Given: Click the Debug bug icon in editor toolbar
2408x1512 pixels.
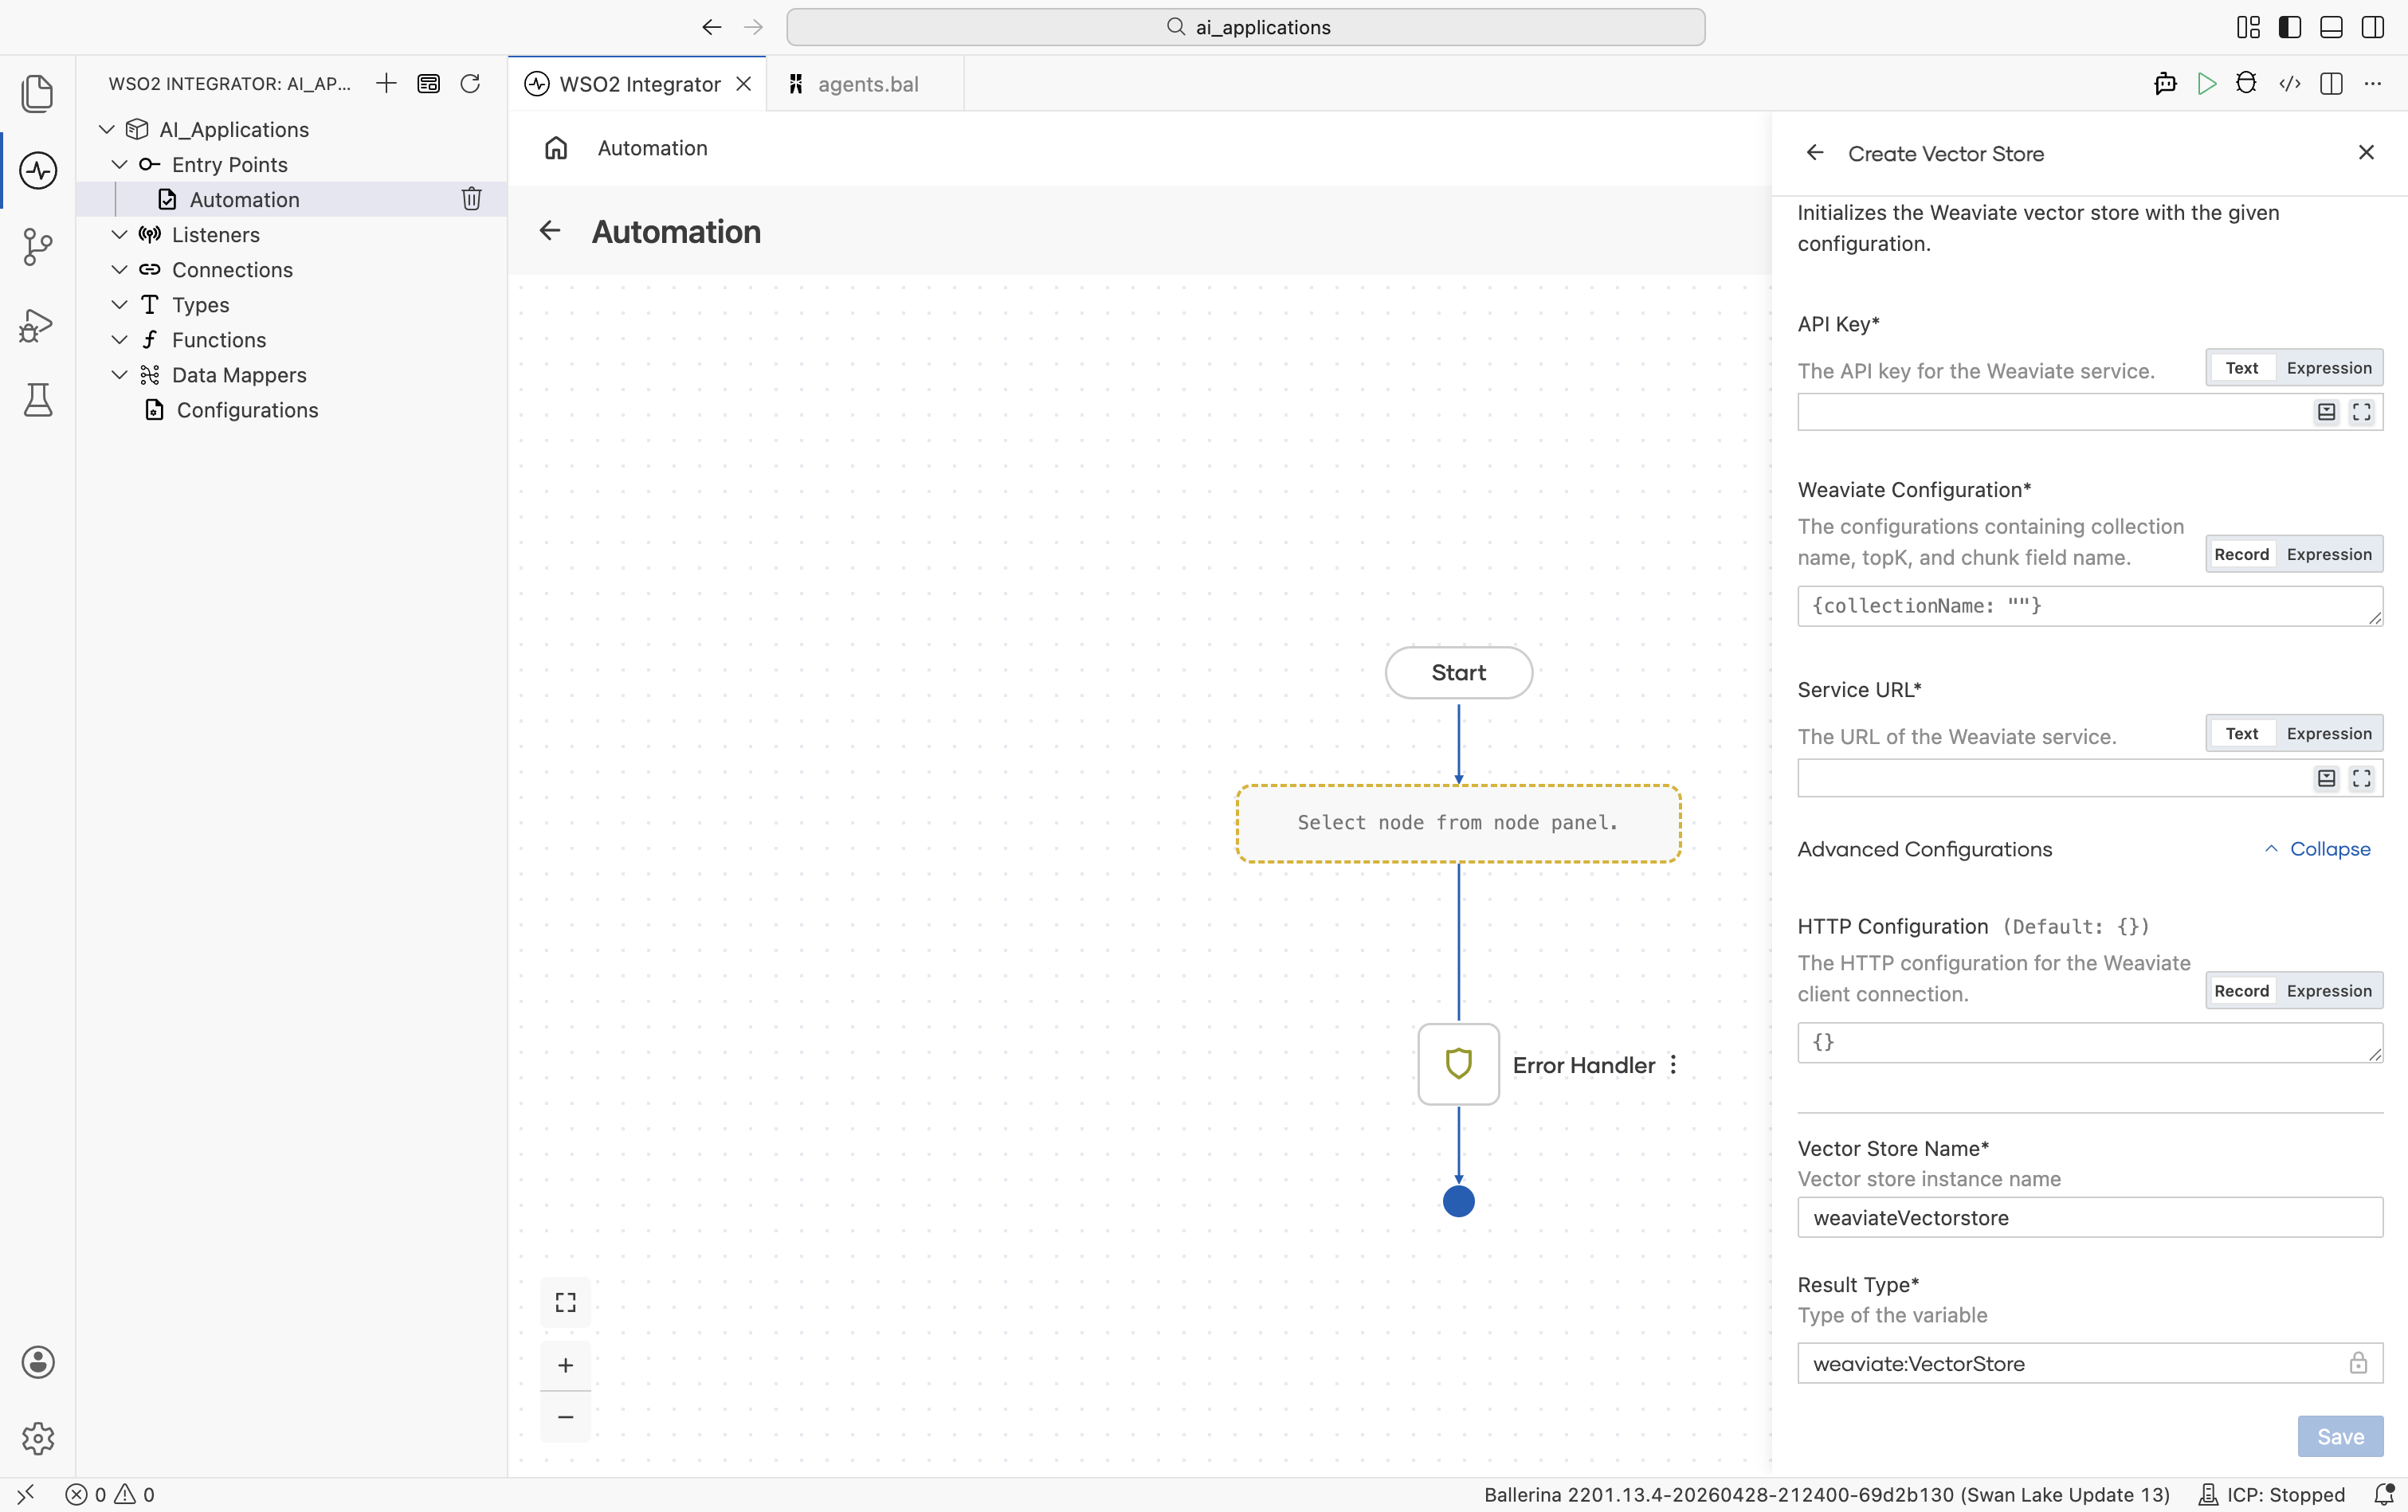Looking at the screenshot, I should pos(2246,83).
